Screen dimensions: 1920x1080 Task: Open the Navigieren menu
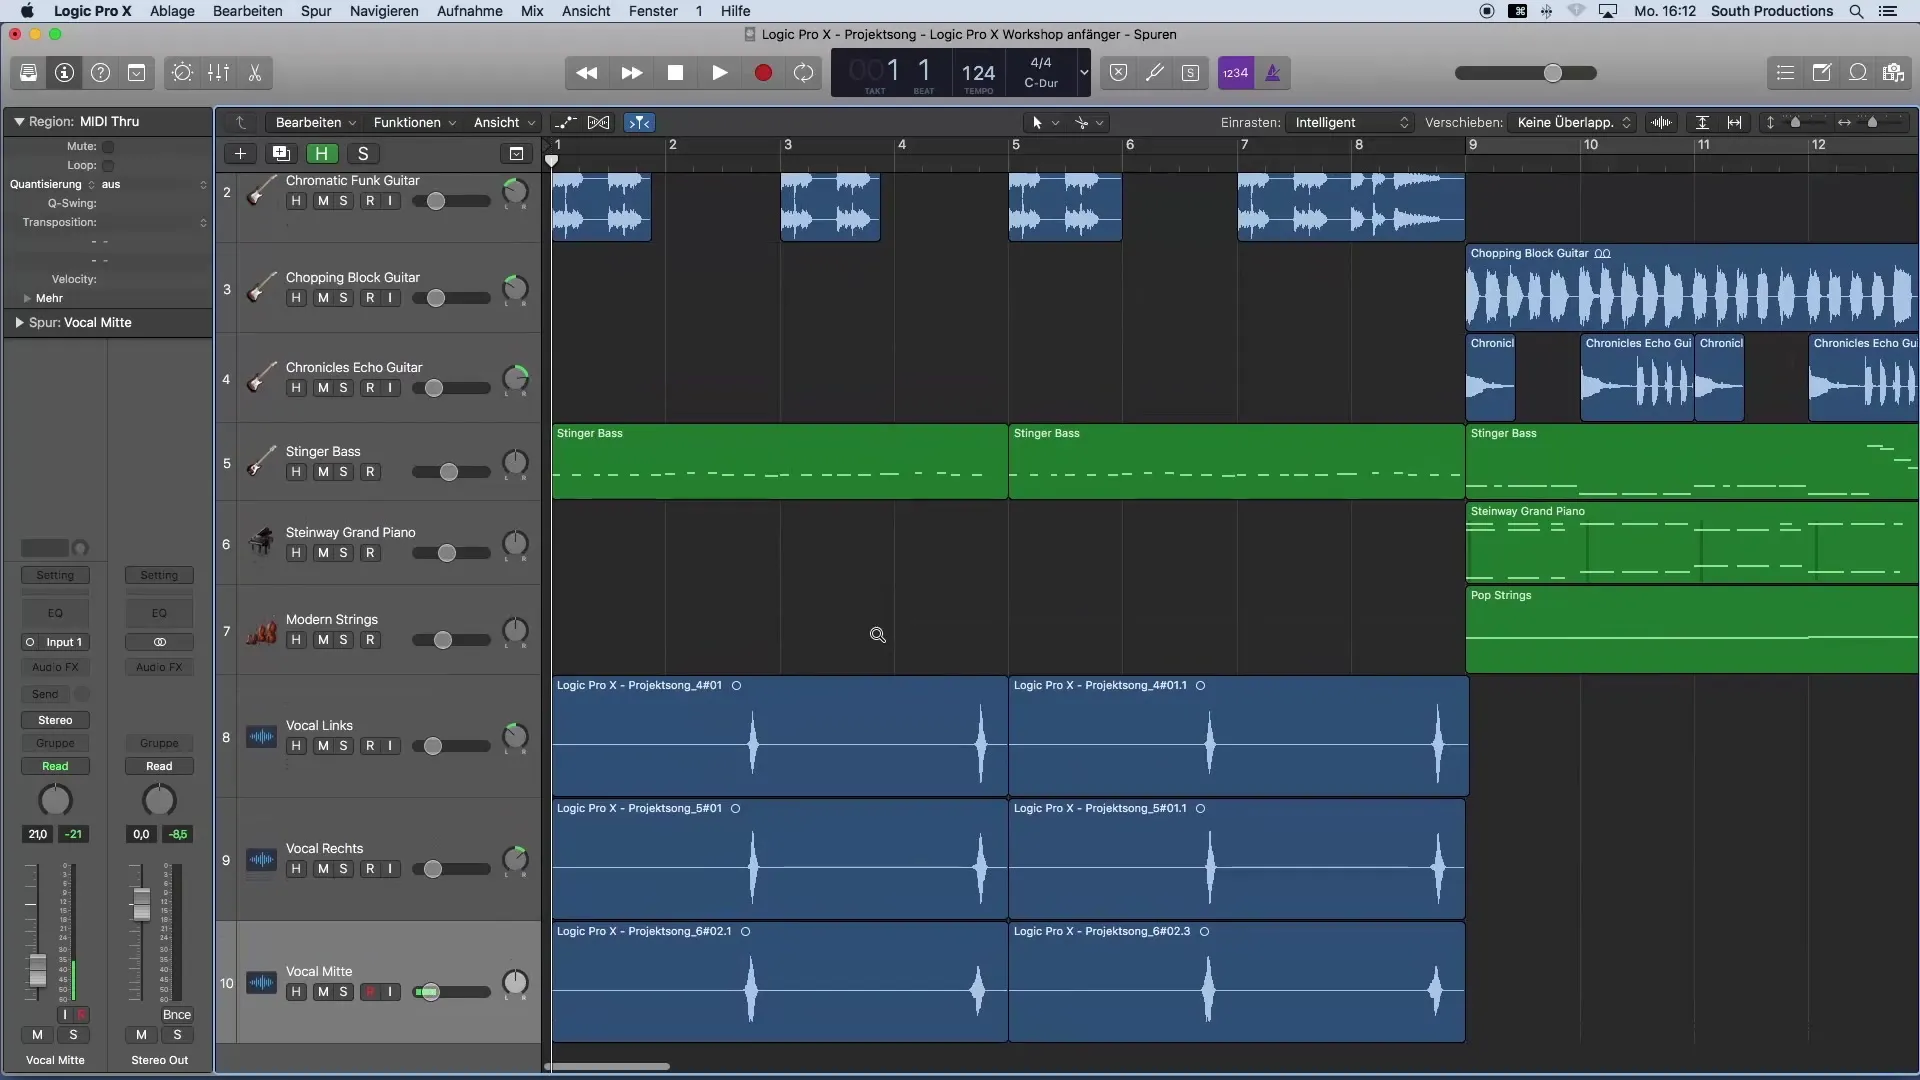click(x=384, y=11)
